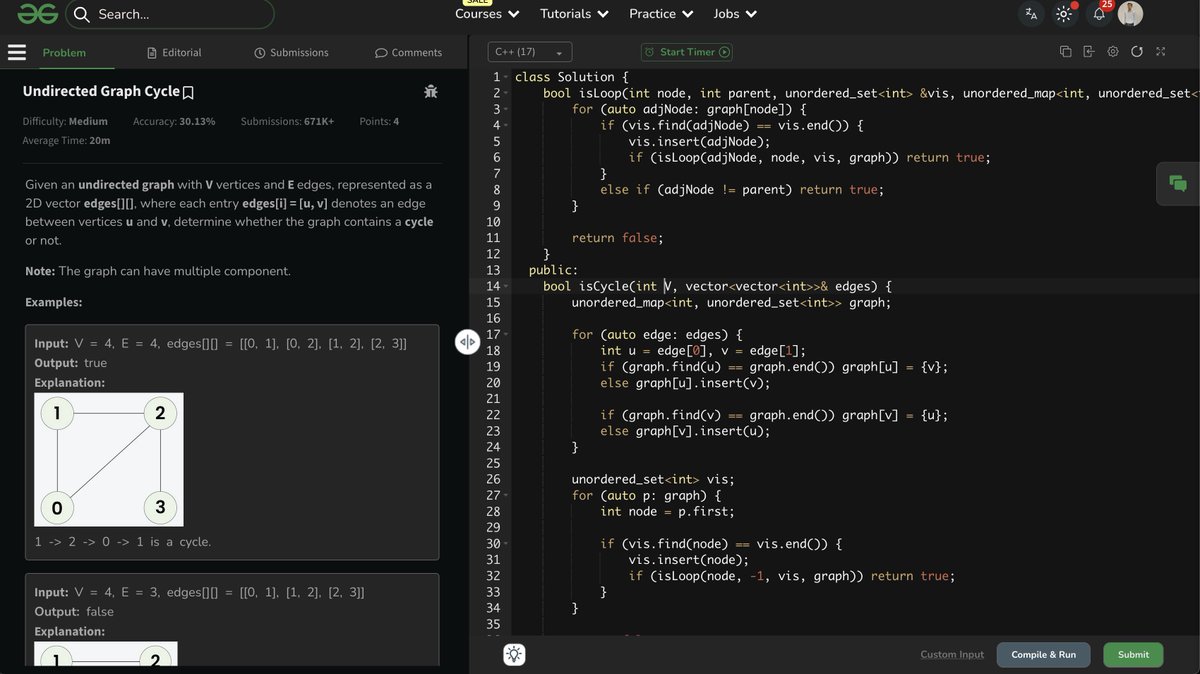Viewport: 1200px width, 674px height.
Task: Enter fullscreen editor mode
Action: tap(1160, 52)
